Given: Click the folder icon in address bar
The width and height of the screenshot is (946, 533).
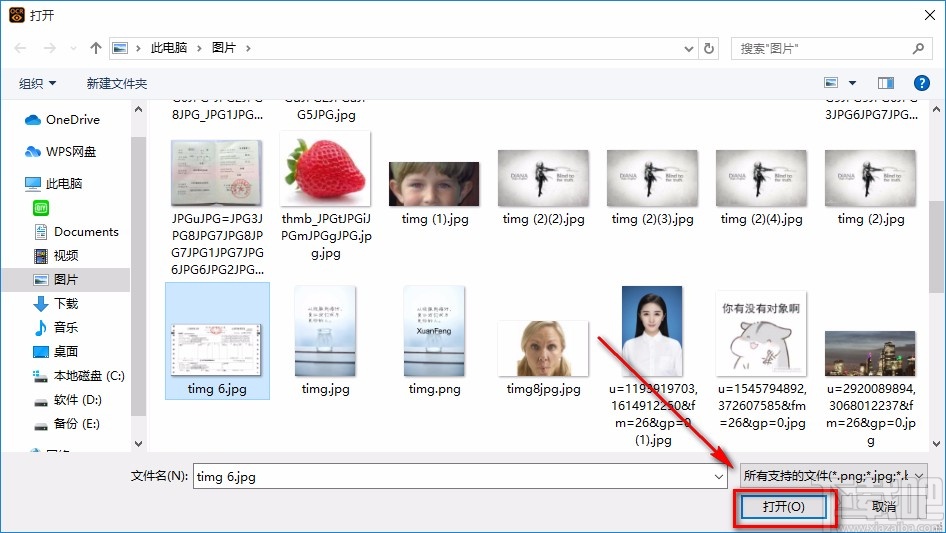Looking at the screenshot, I should [120, 48].
